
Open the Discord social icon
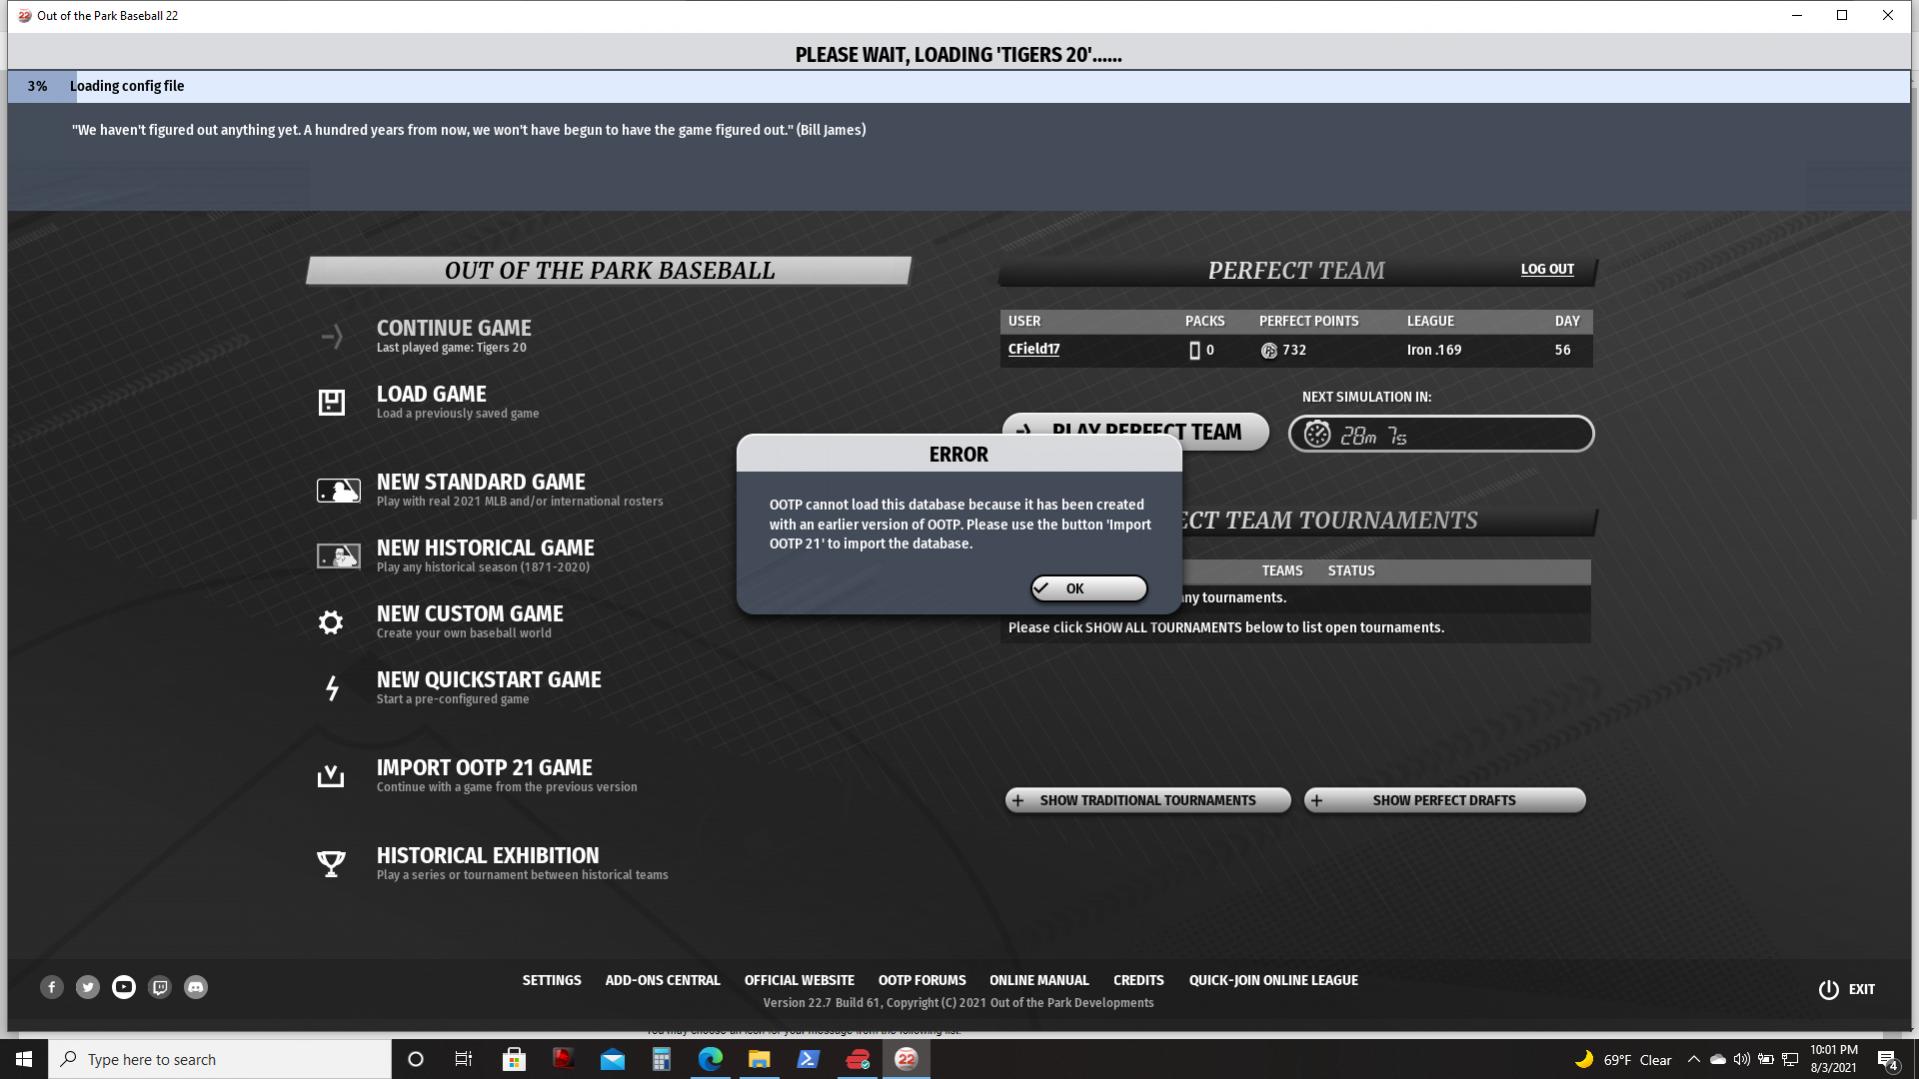pyautogui.click(x=196, y=987)
